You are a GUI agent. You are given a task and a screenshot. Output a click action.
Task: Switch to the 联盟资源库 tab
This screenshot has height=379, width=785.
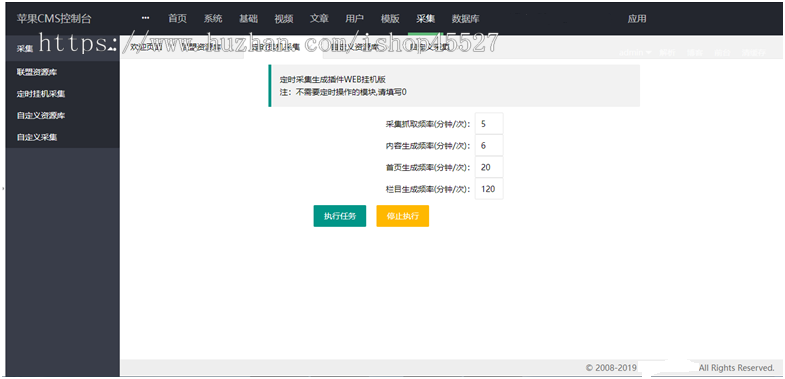(x=201, y=48)
